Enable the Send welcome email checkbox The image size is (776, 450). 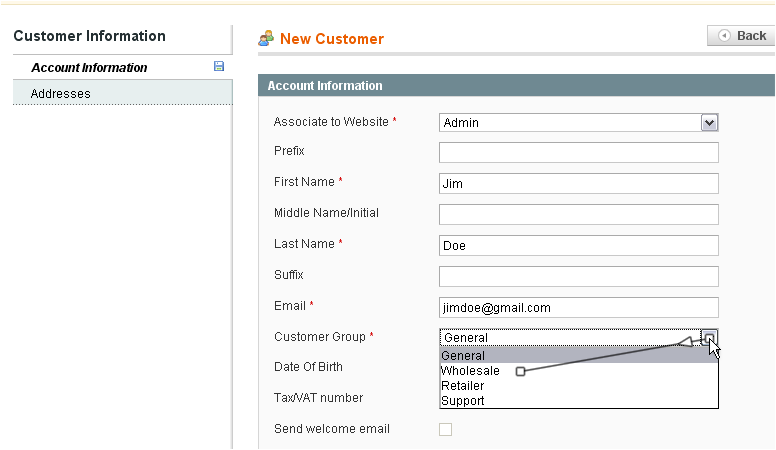(445, 429)
